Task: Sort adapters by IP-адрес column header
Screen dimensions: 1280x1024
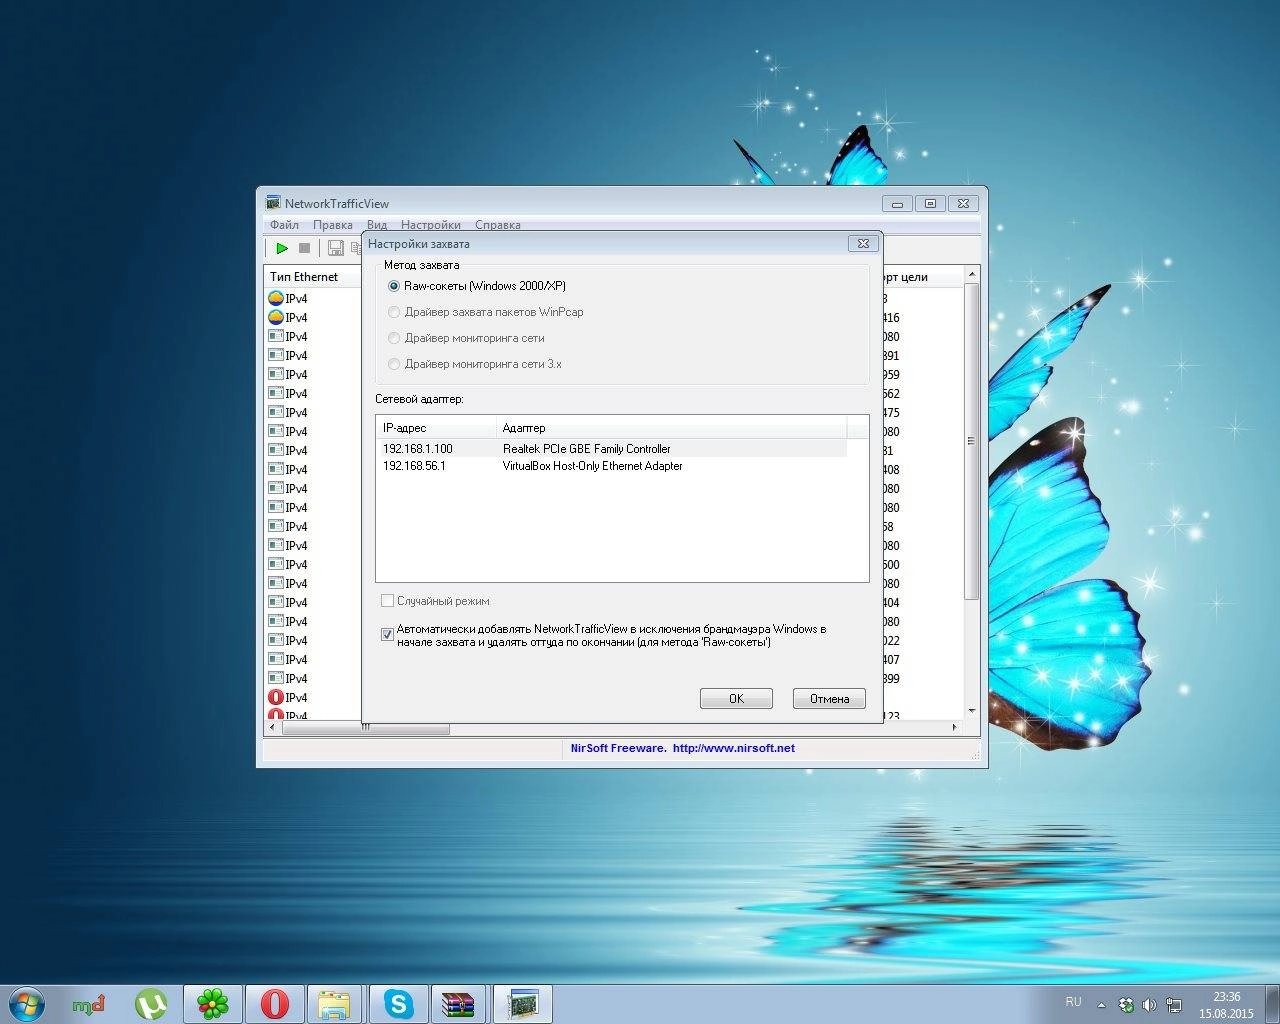Action: click(436, 428)
